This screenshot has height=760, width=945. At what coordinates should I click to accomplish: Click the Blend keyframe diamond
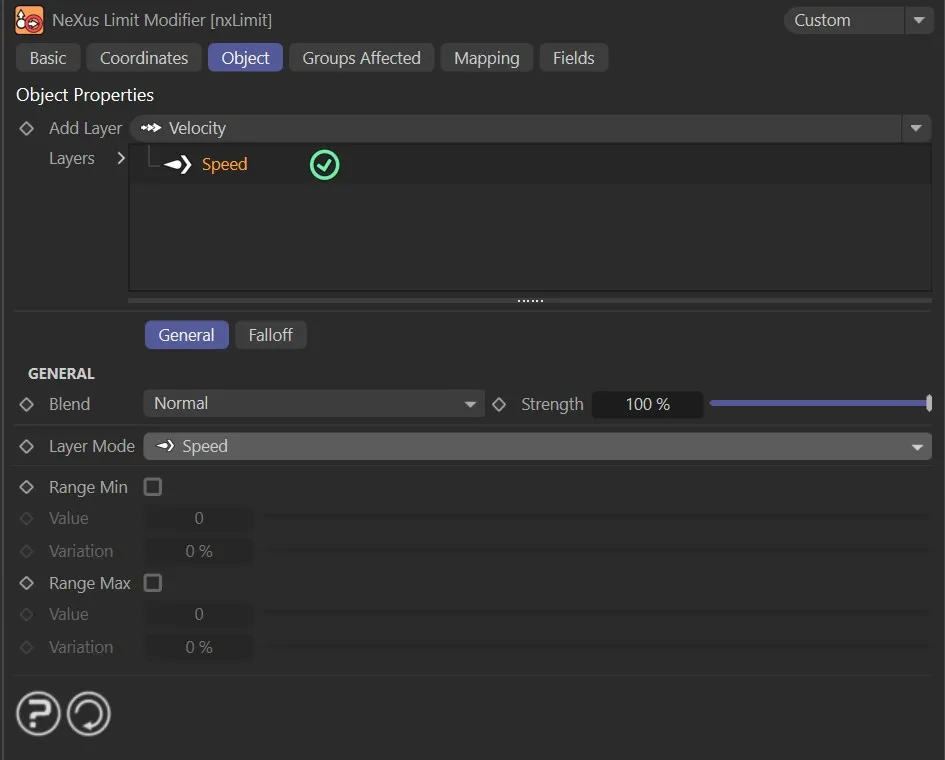pyautogui.click(x=27, y=405)
